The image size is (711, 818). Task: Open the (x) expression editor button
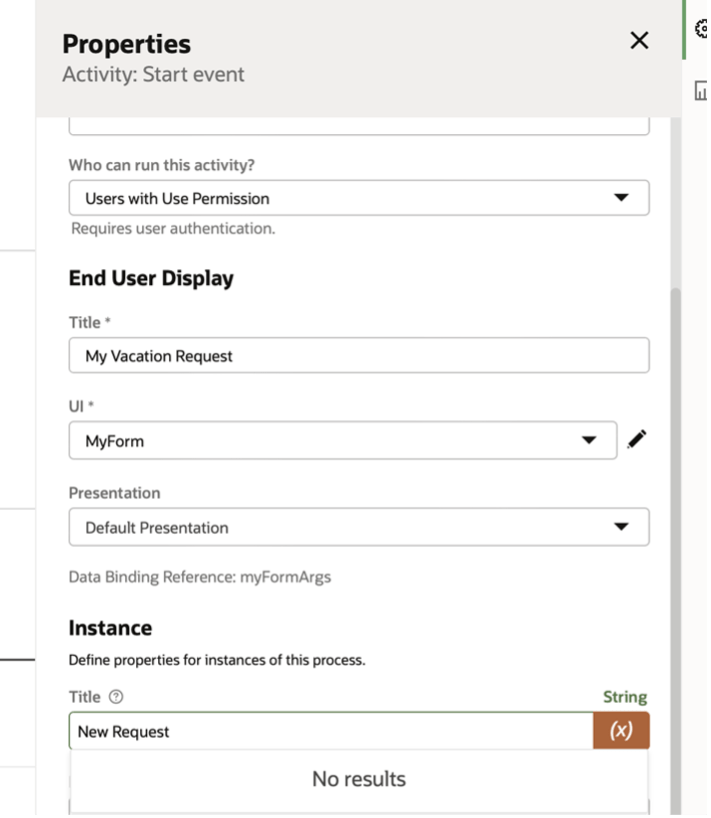click(621, 731)
